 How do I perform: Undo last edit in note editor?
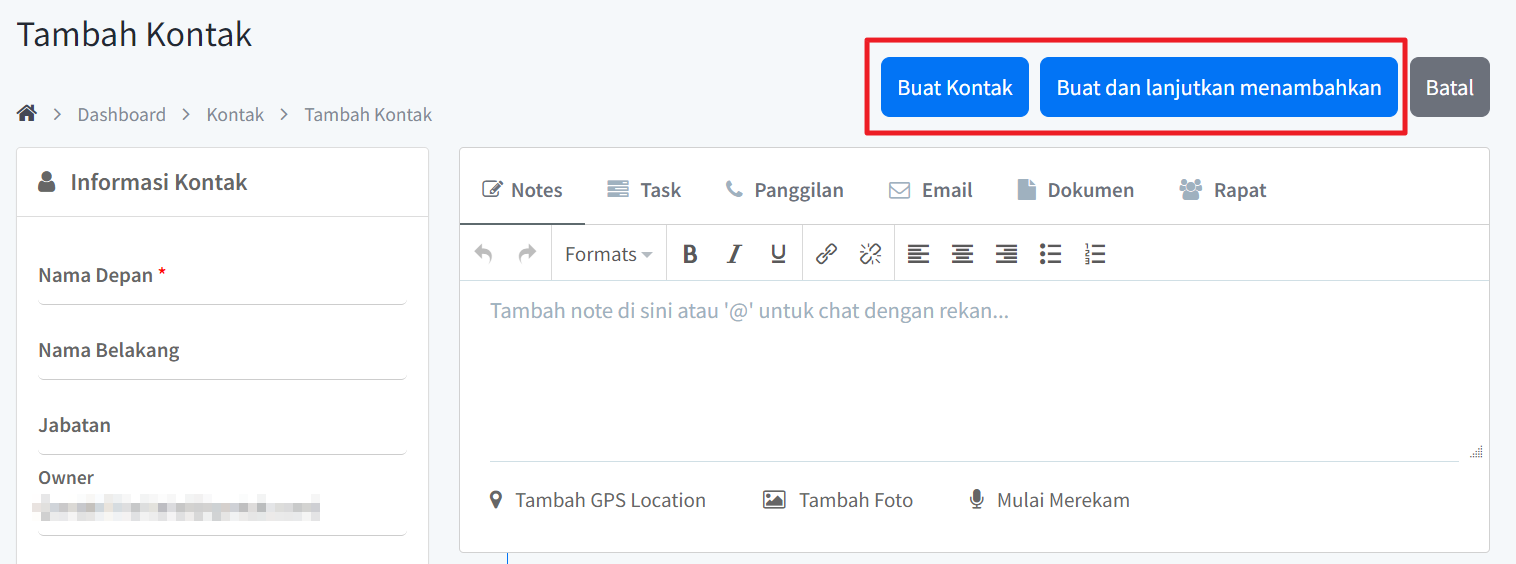484,254
